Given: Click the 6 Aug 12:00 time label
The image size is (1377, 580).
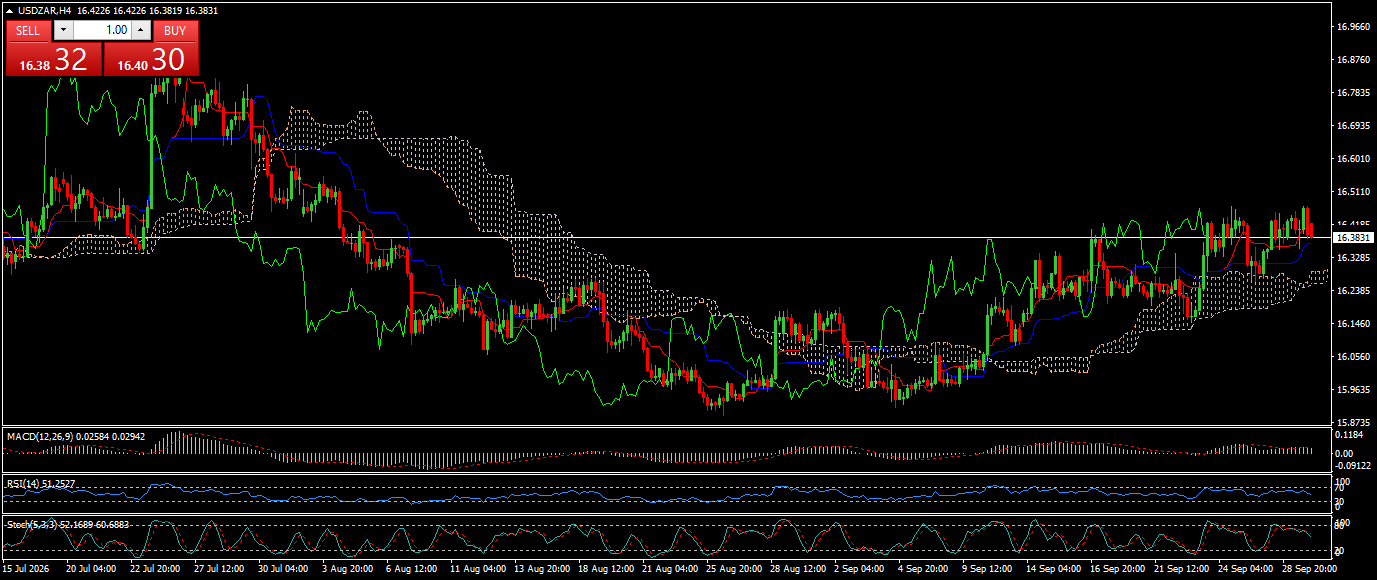Looking at the screenshot, I should click(x=410, y=569).
